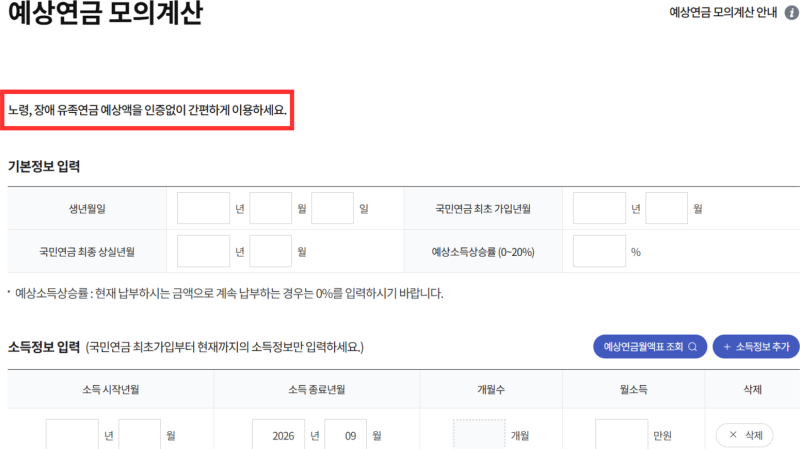
Task: Click the 월소득 만원 input field
Action: click(x=621, y=435)
